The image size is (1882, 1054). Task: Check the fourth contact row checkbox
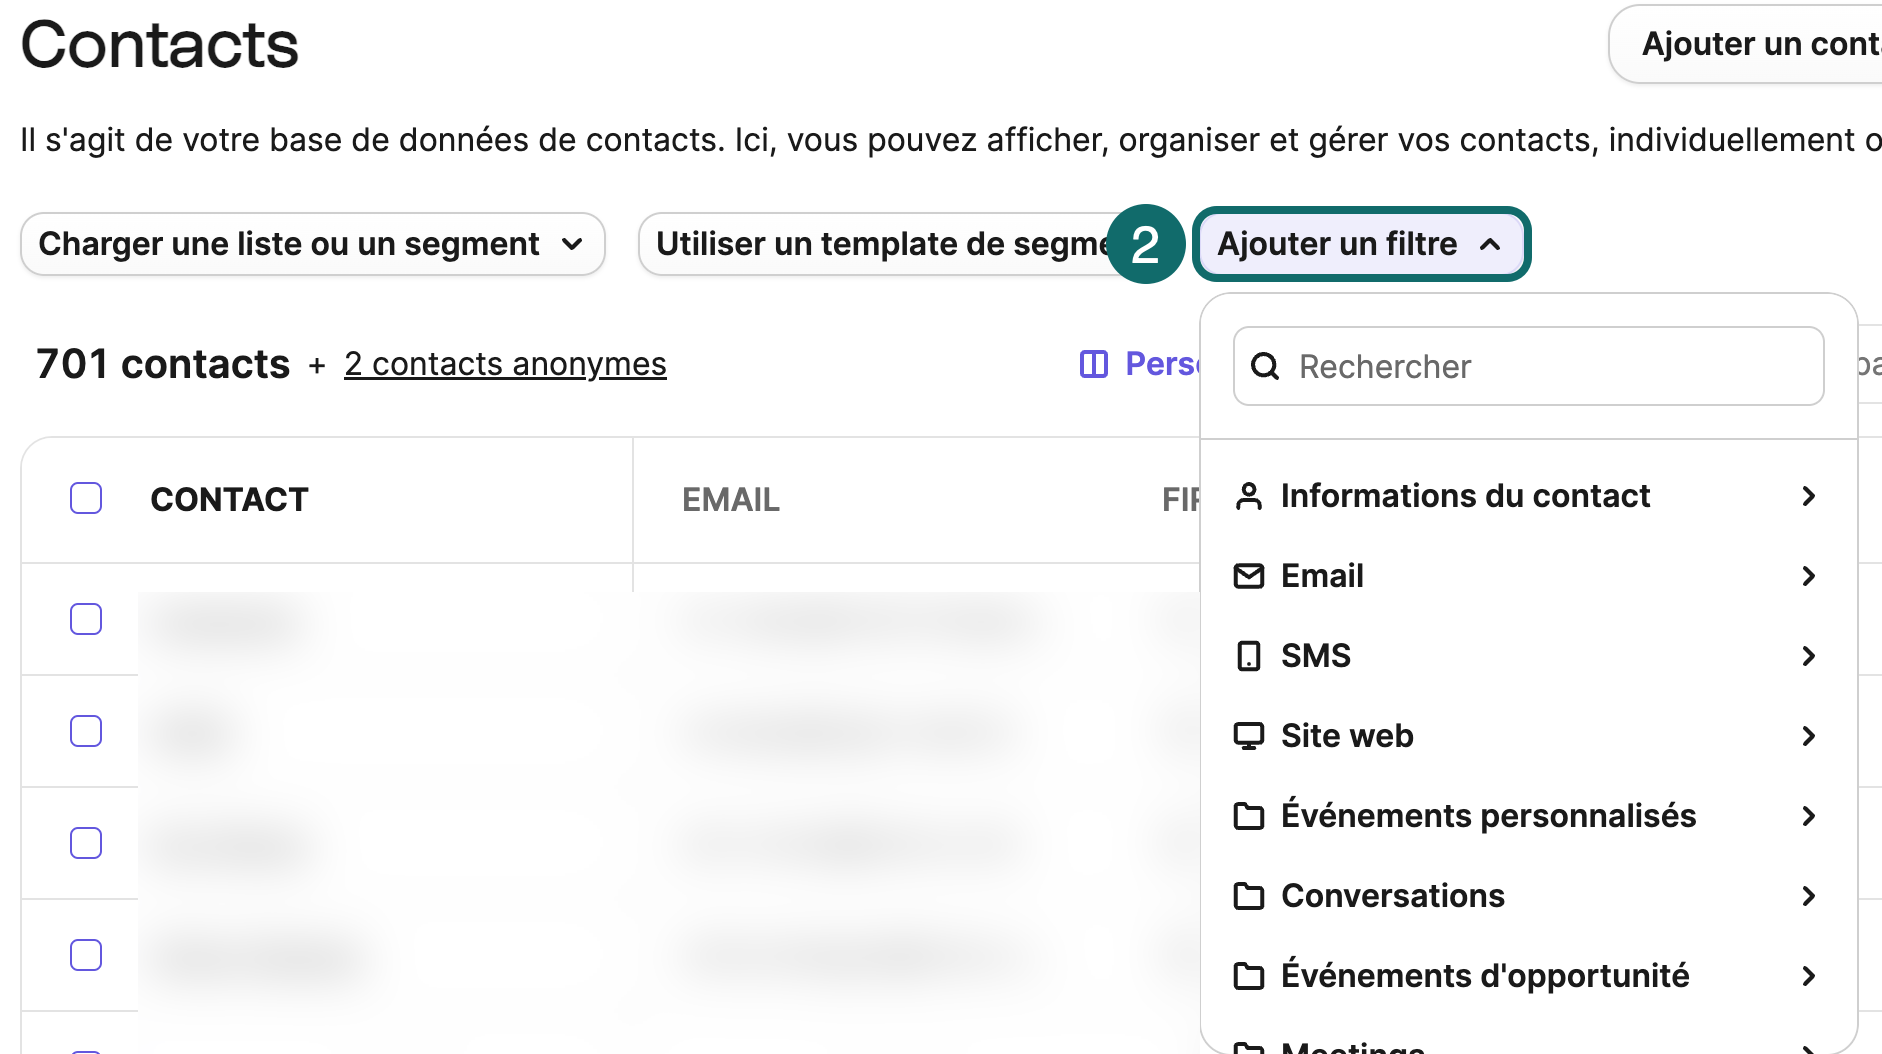coord(86,955)
